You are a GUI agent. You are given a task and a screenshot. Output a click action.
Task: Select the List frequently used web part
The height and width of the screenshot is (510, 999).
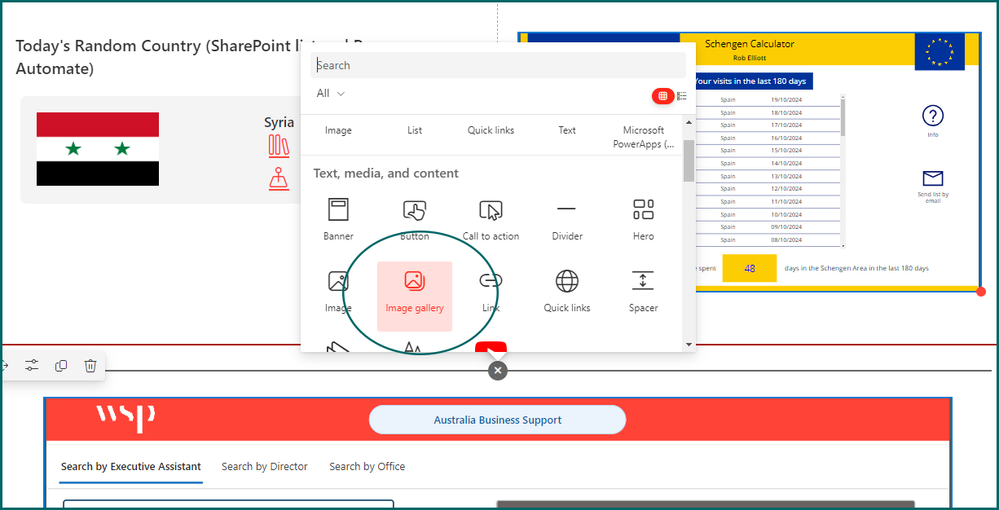click(x=415, y=130)
